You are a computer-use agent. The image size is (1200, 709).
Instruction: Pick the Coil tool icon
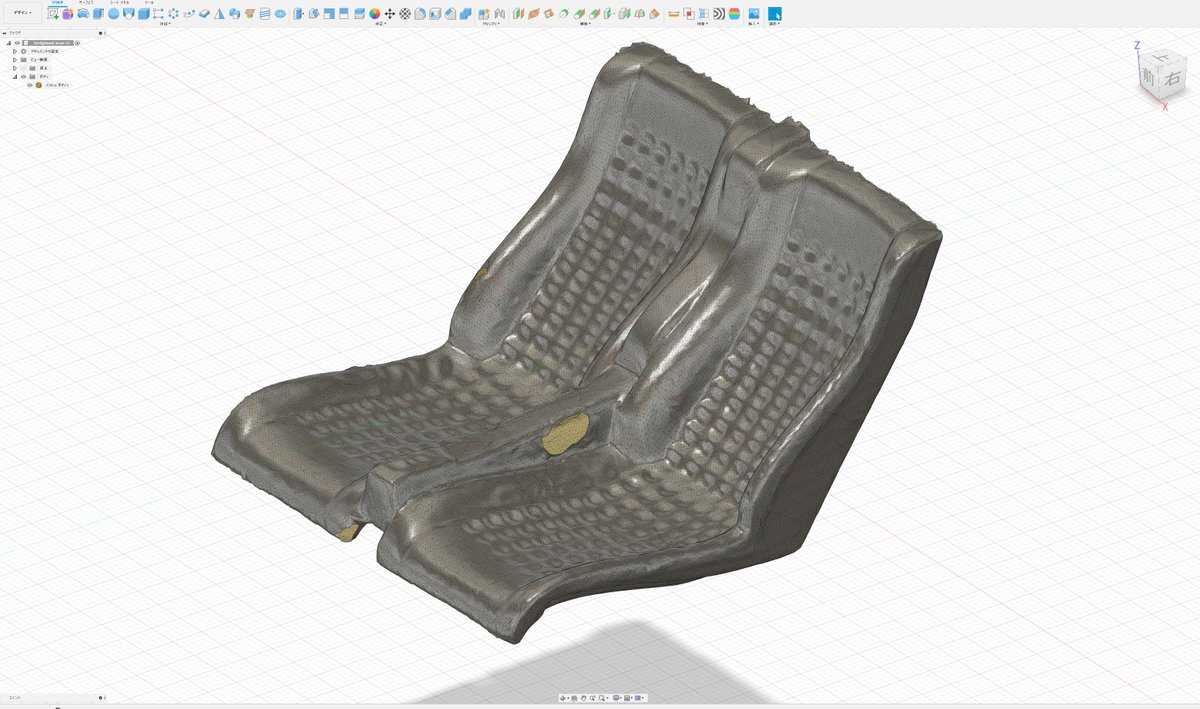(x=265, y=14)
